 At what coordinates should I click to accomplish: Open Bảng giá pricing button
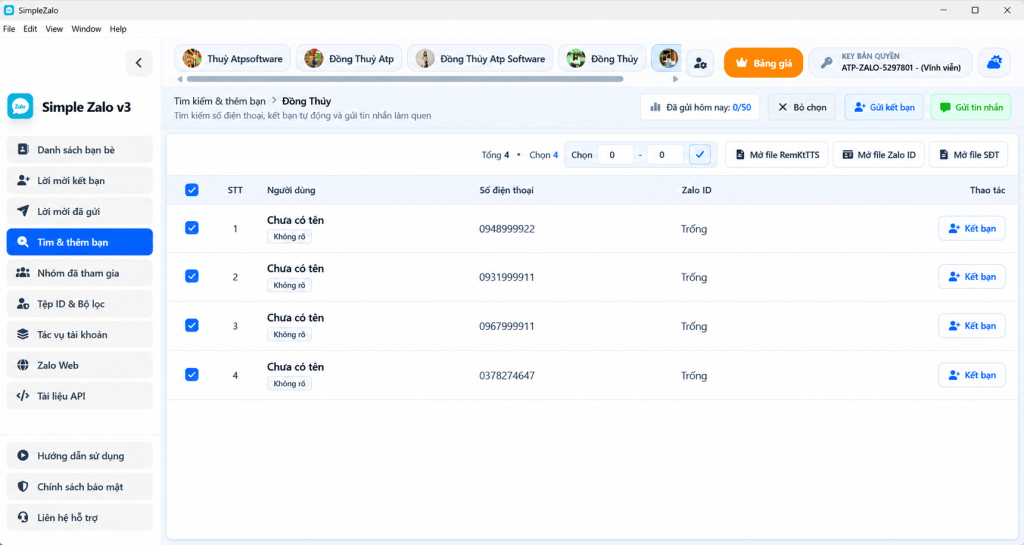click(x=763, y=63)
